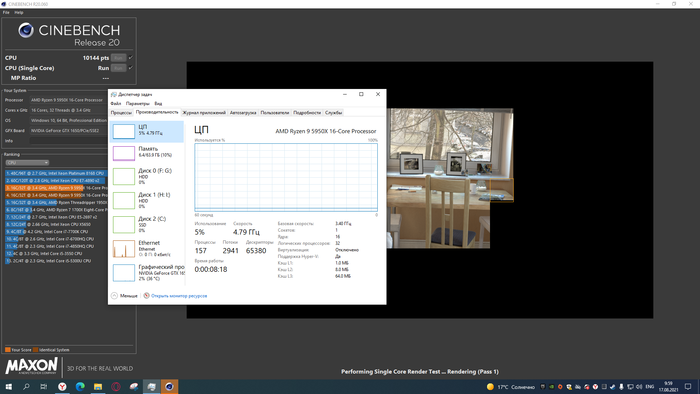Open Вид menu in Task Manager

[158, 104]
